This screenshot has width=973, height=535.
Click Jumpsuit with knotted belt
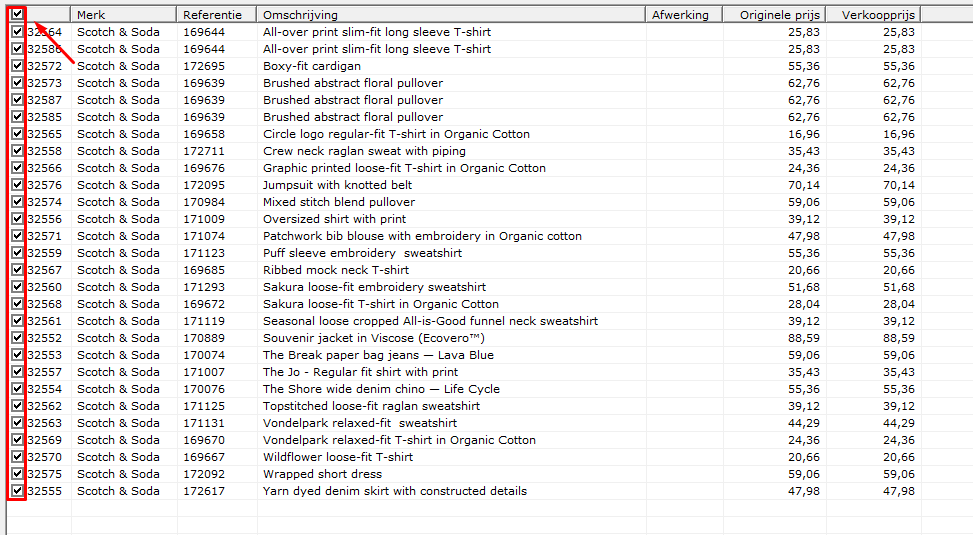tap(338, 185)
